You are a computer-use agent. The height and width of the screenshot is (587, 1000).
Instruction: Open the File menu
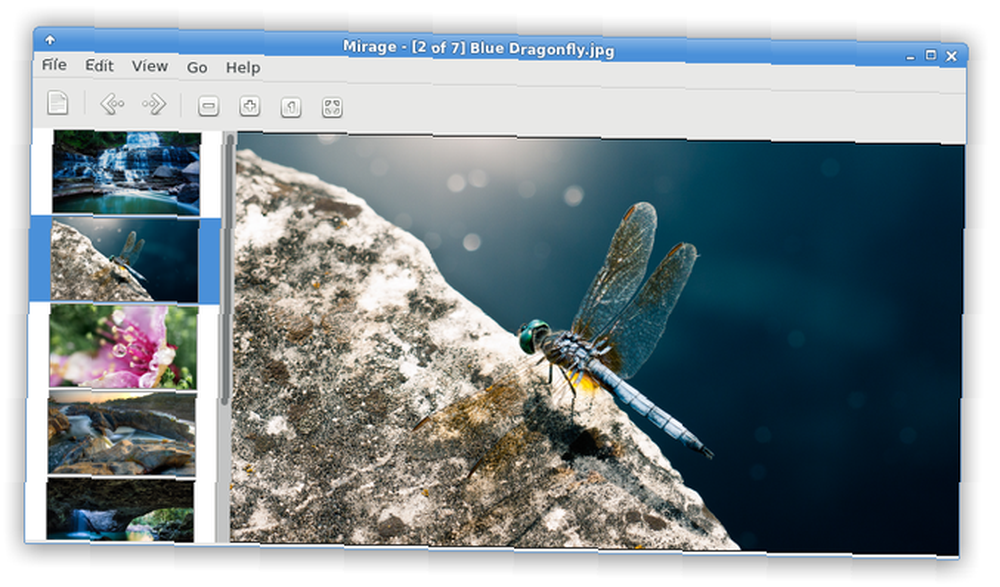[54, 64]
